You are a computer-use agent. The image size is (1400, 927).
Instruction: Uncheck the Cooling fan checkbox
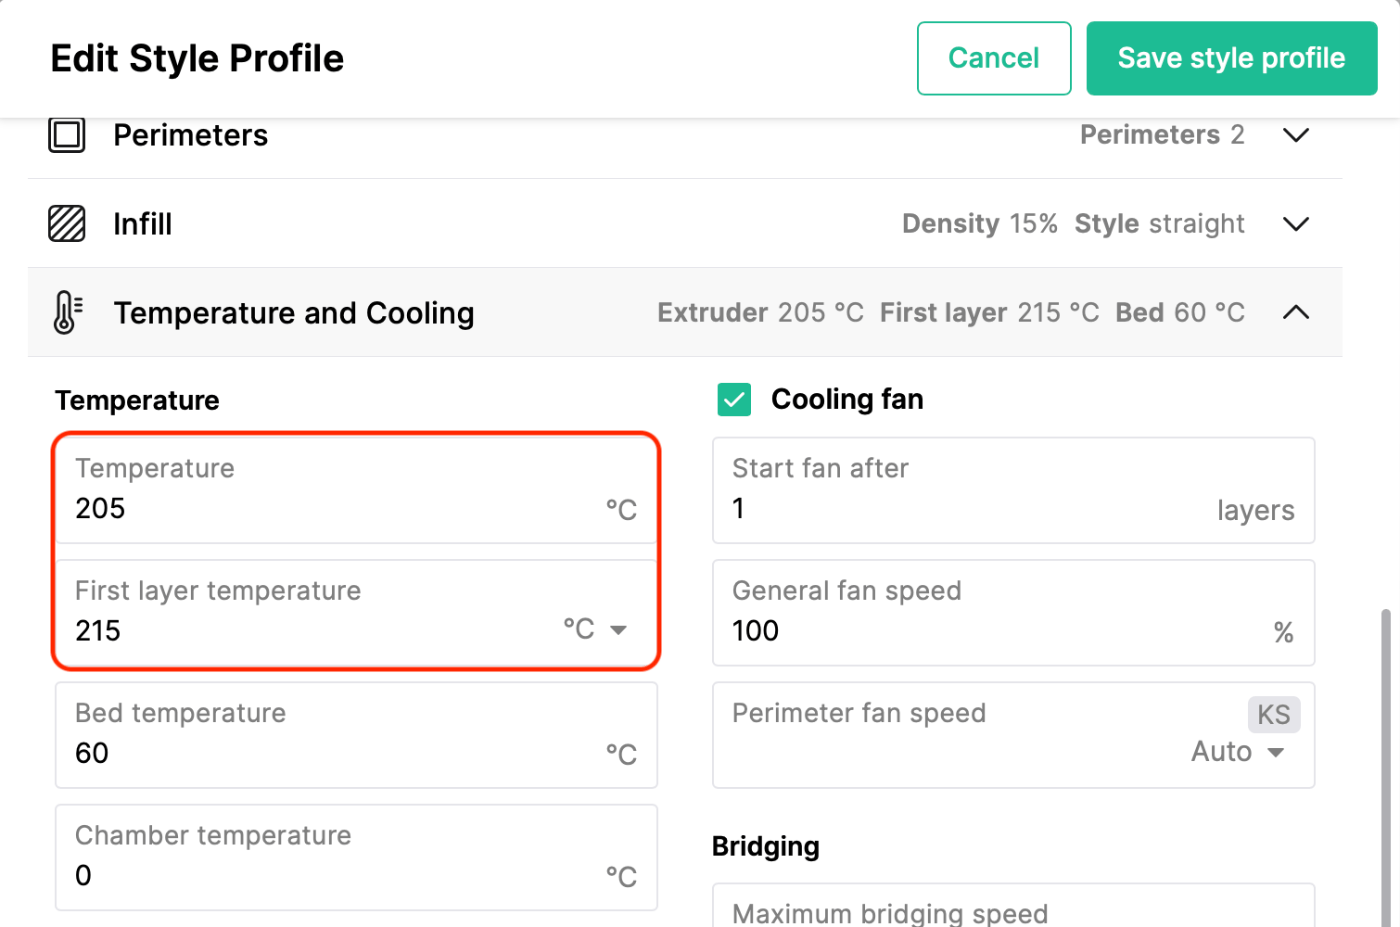coord(734,400)
